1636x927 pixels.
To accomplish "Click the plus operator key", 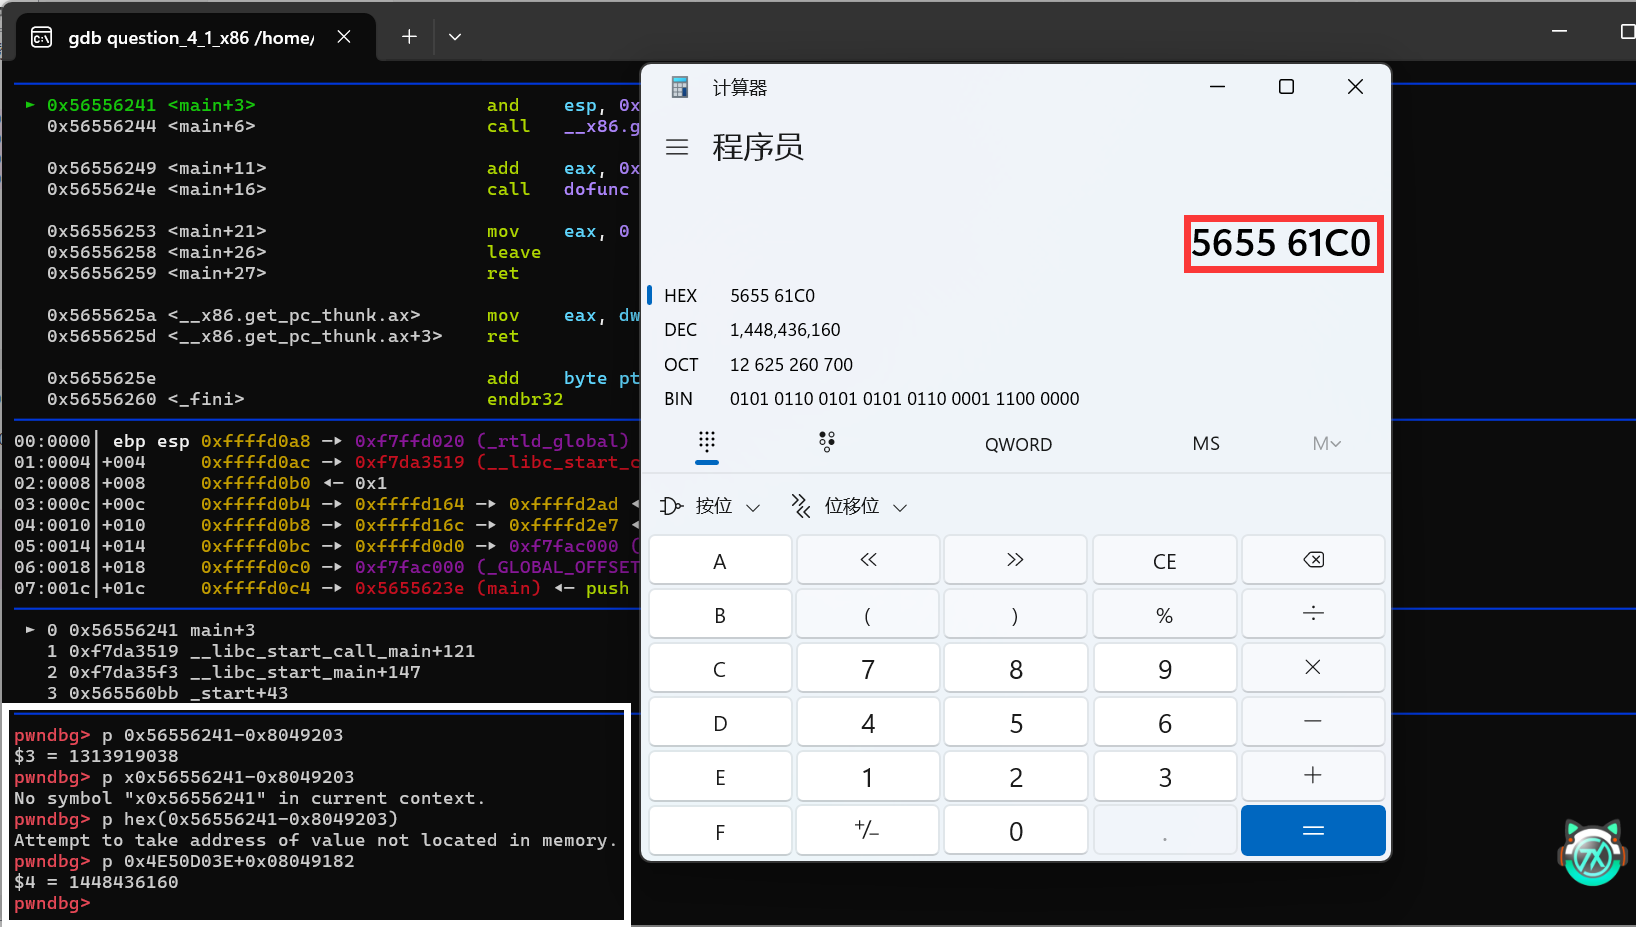I will click(x=1313, y=776).
